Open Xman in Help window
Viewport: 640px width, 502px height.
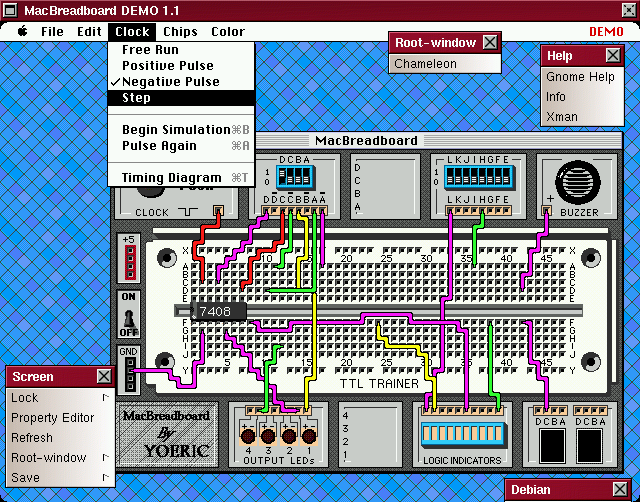click(582, 117)
